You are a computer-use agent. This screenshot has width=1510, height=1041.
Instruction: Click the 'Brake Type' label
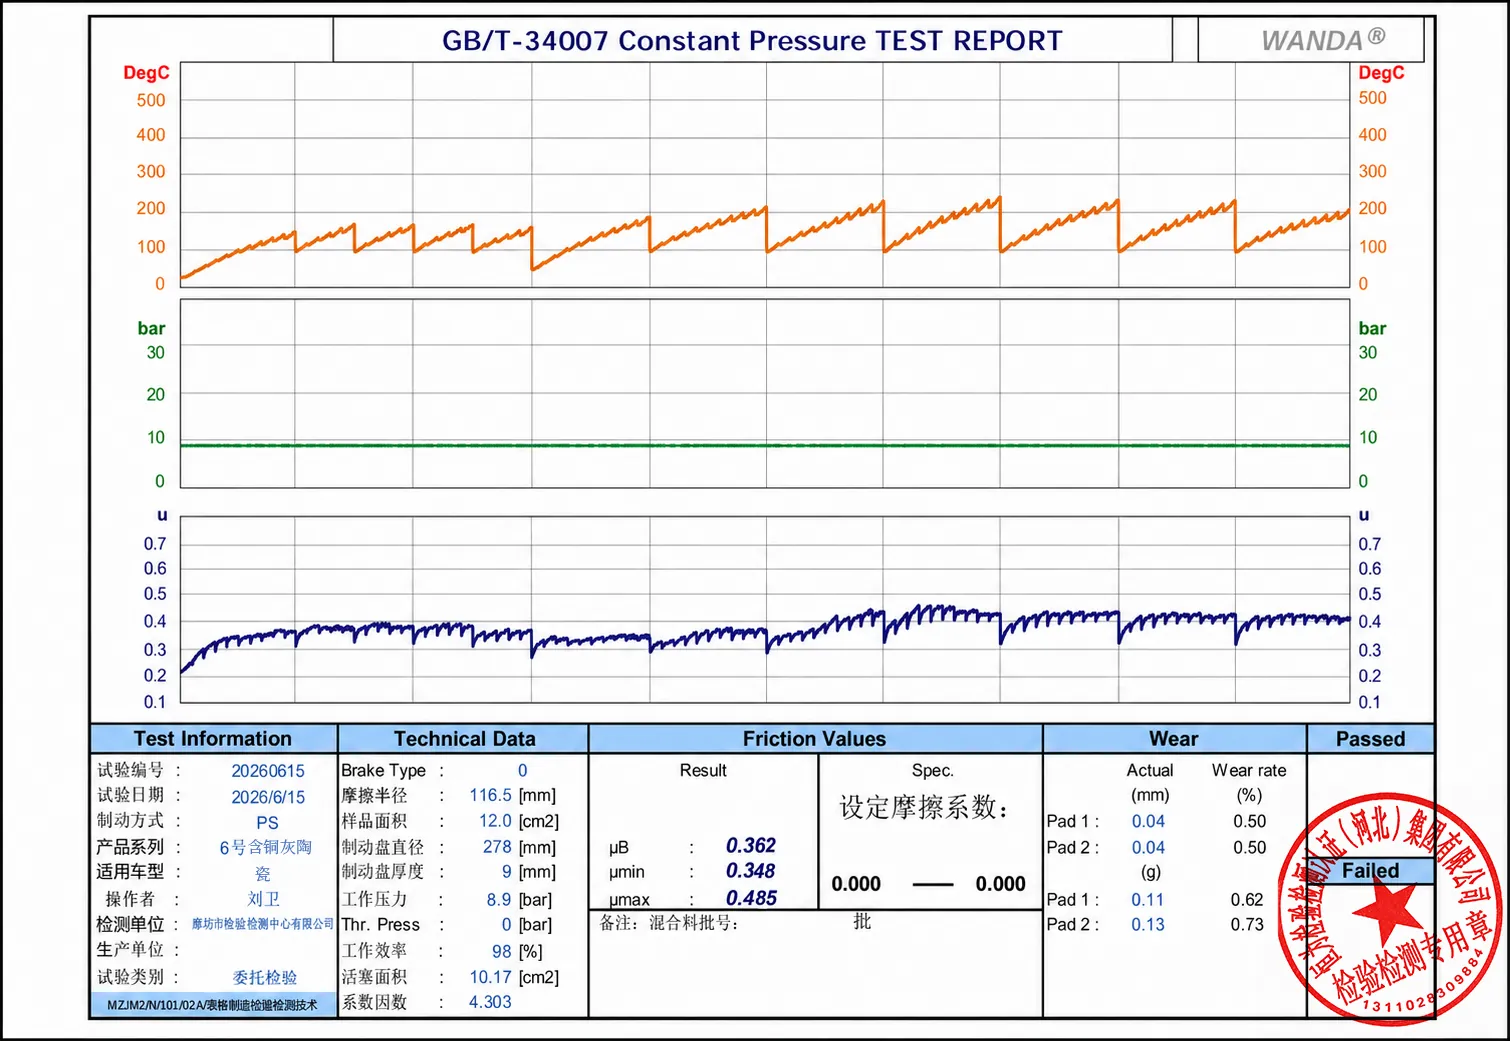[x=383, y=770]
